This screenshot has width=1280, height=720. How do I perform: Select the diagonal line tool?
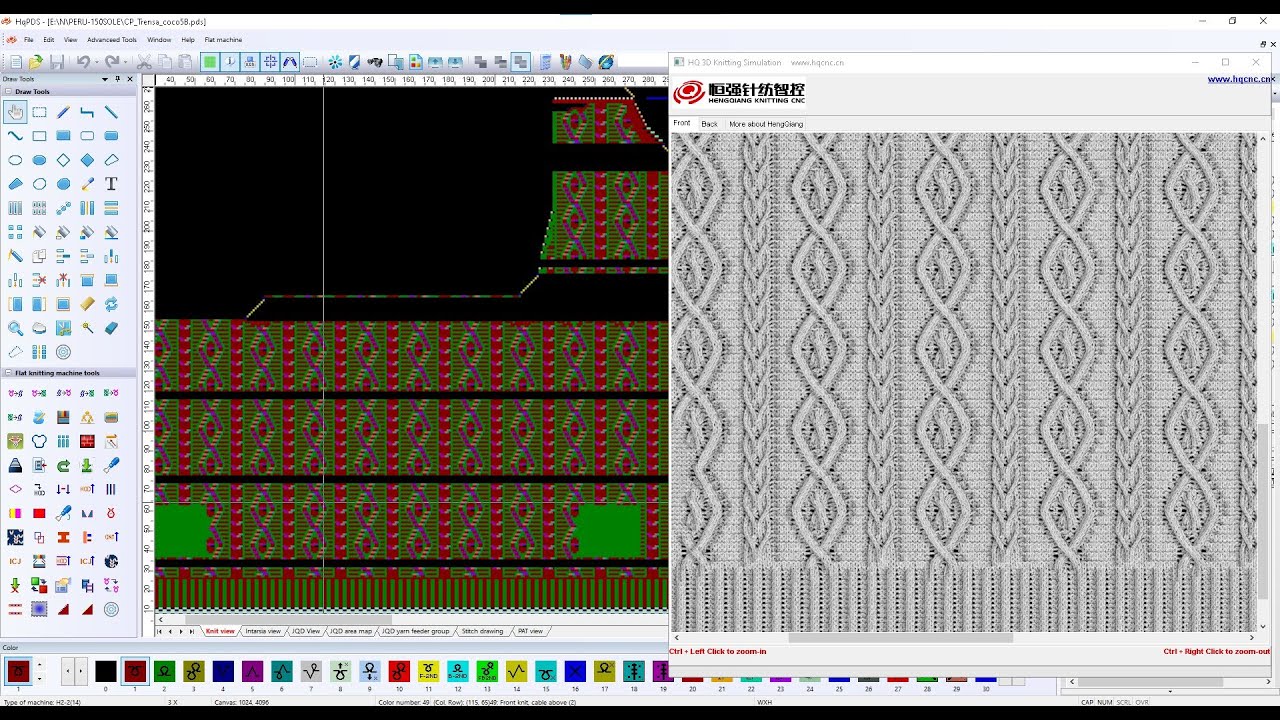click(x=111, y=112)
